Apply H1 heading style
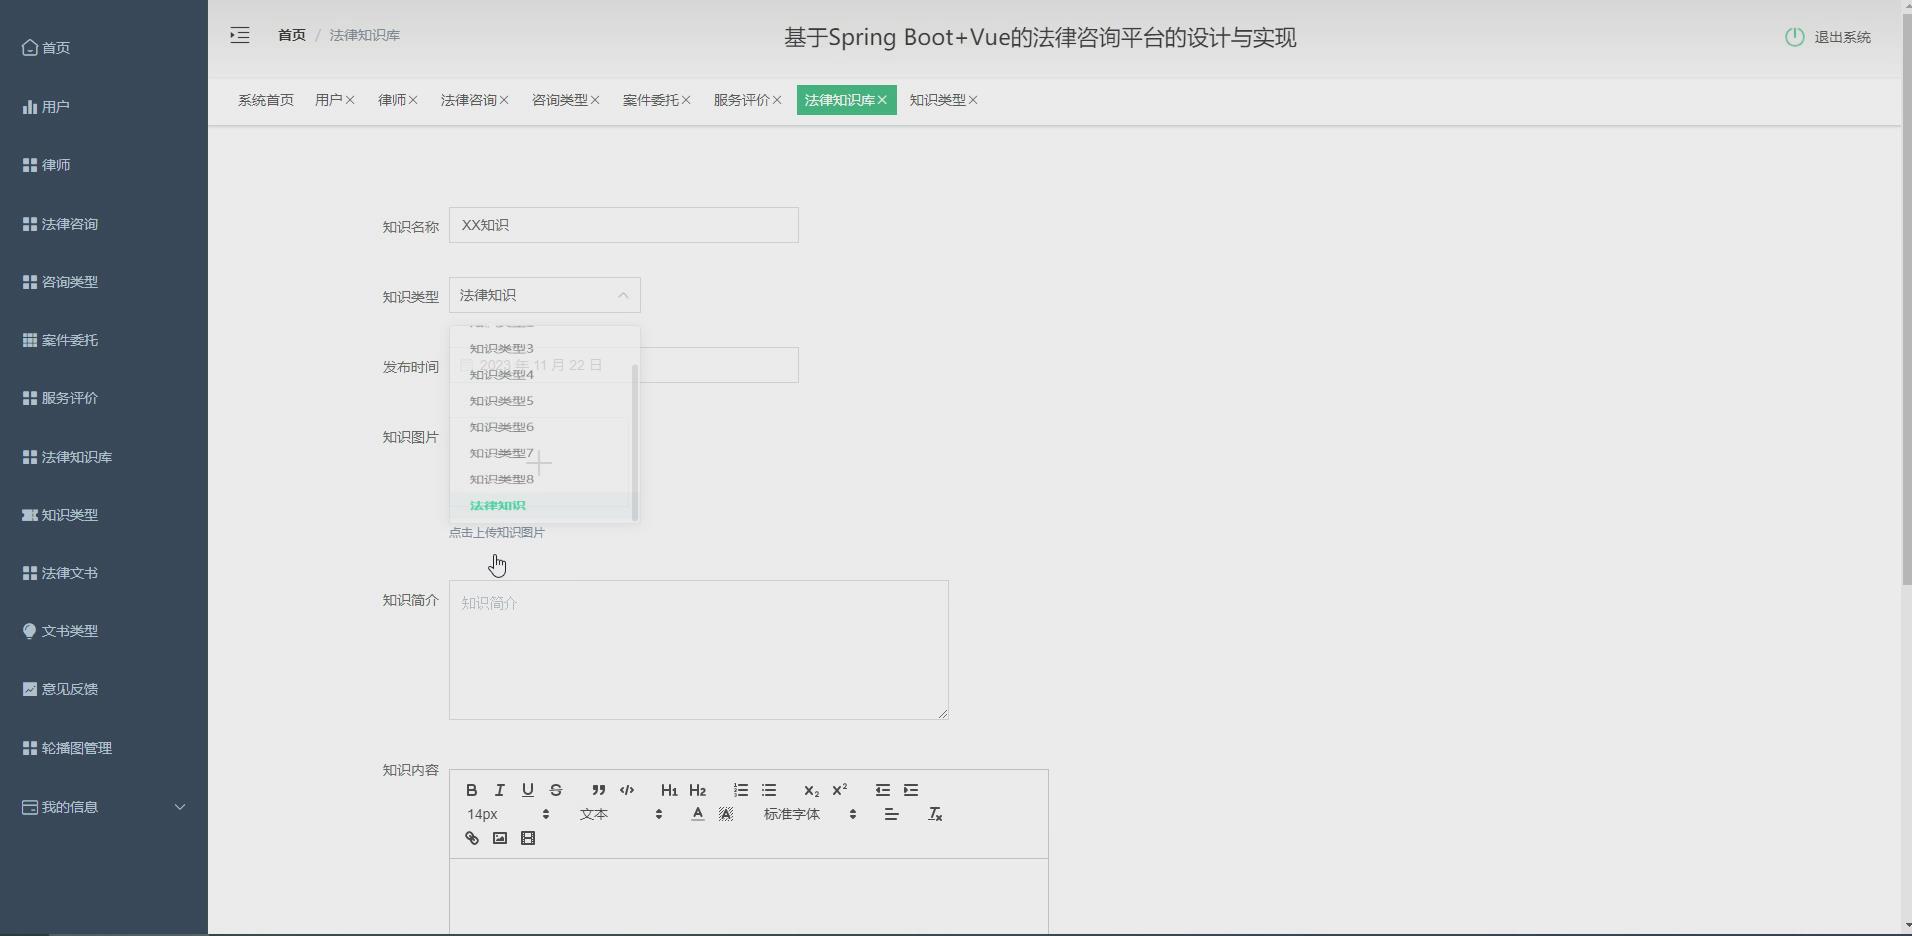The image size is (1912, 936). 668,790
